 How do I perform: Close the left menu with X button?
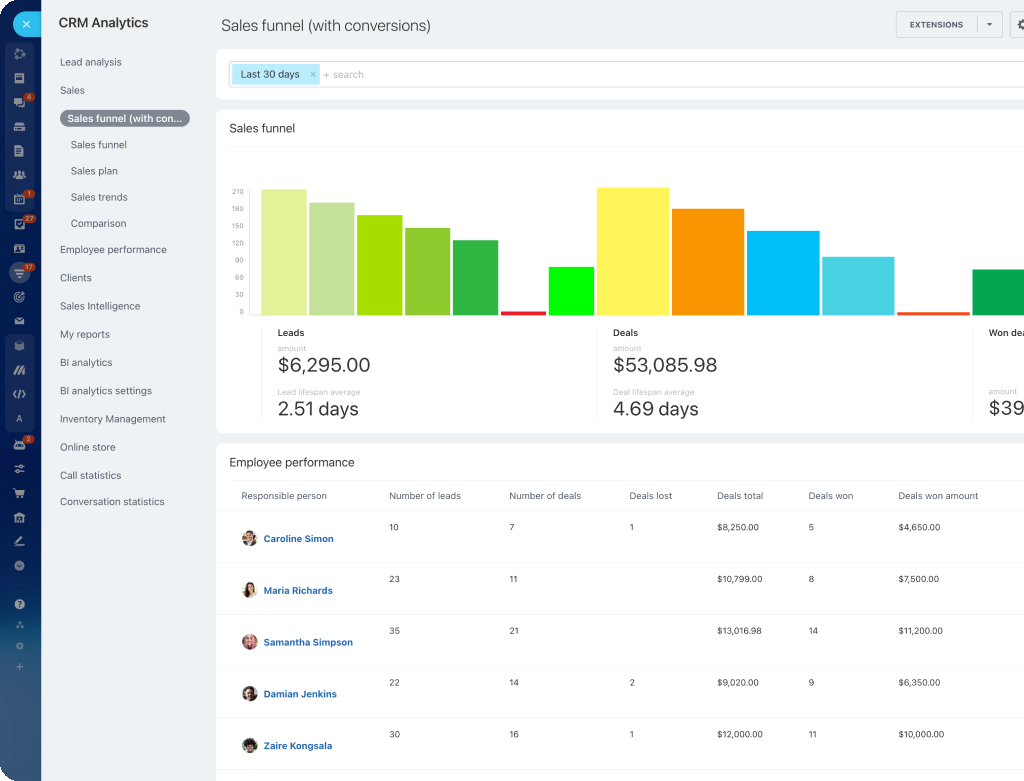point(26,24)
